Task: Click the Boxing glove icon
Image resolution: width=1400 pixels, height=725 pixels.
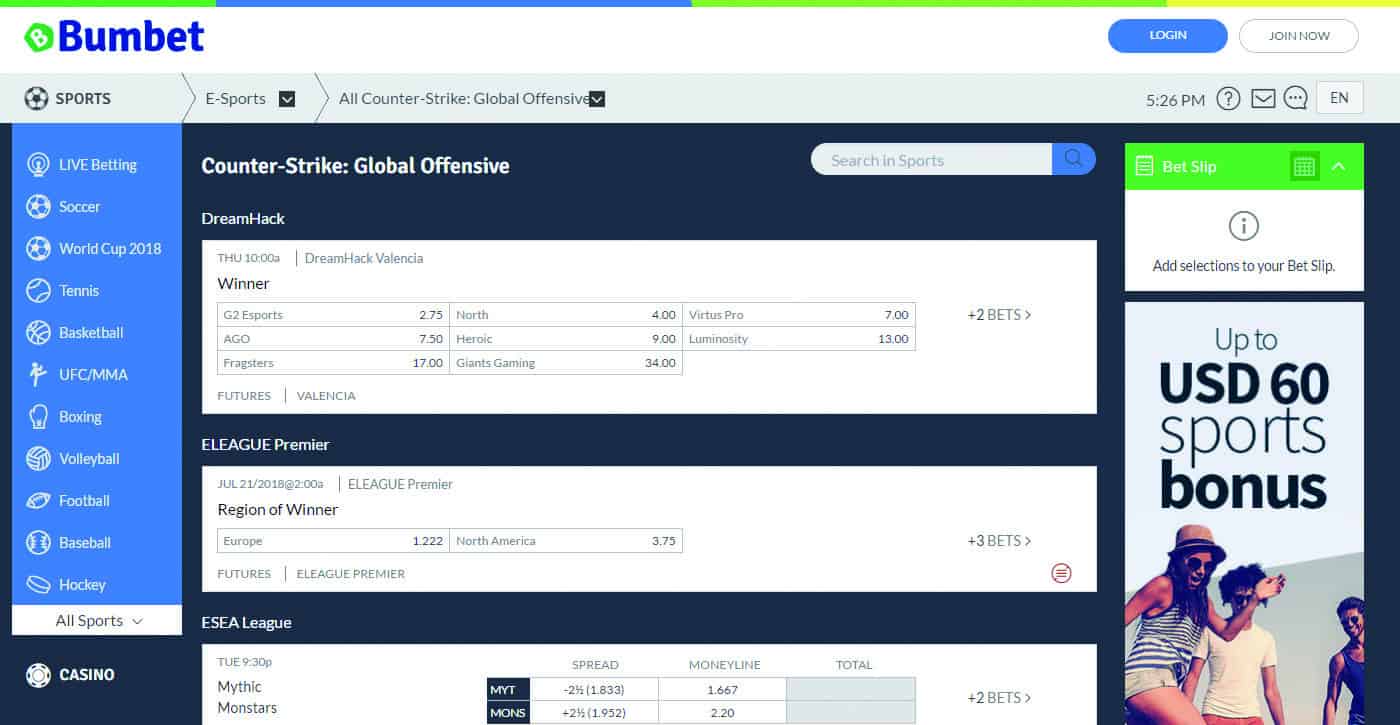Action: point(38,417)
